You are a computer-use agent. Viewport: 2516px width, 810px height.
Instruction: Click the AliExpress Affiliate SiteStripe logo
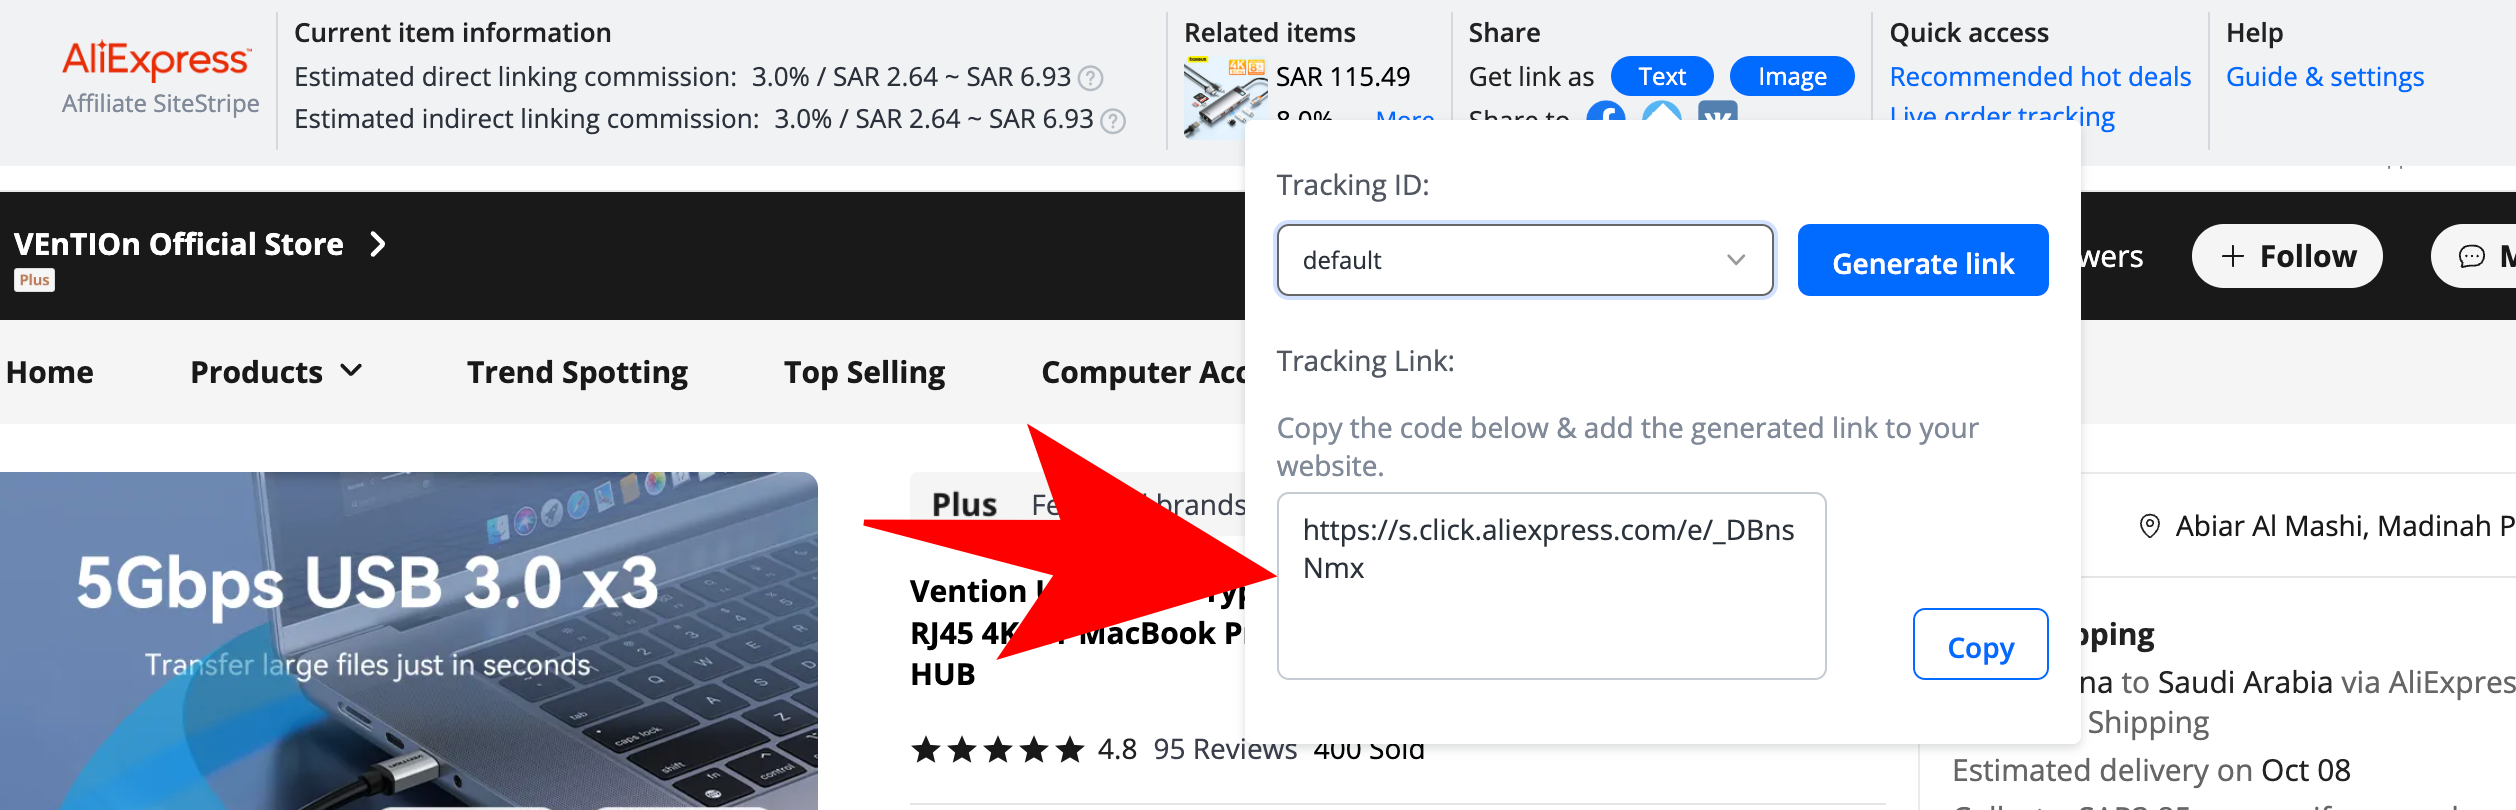160,78
